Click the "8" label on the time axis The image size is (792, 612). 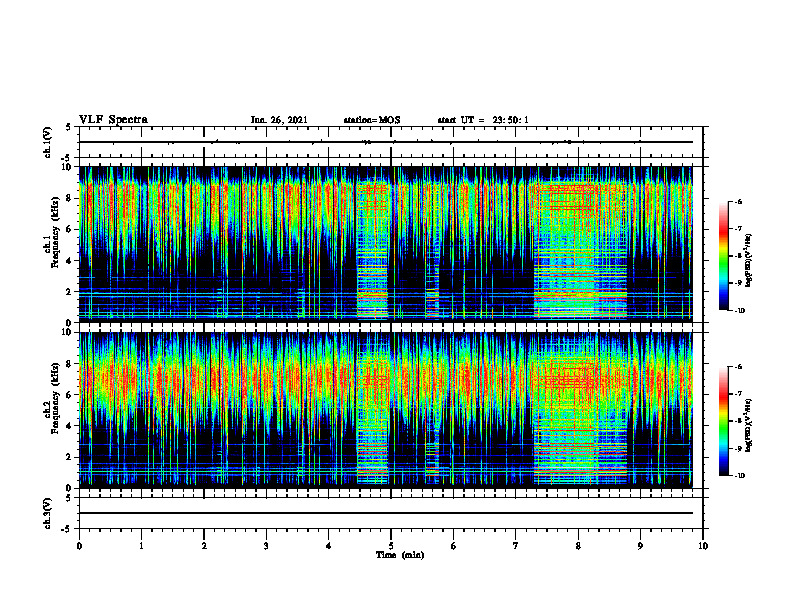(x=578, y=546)
